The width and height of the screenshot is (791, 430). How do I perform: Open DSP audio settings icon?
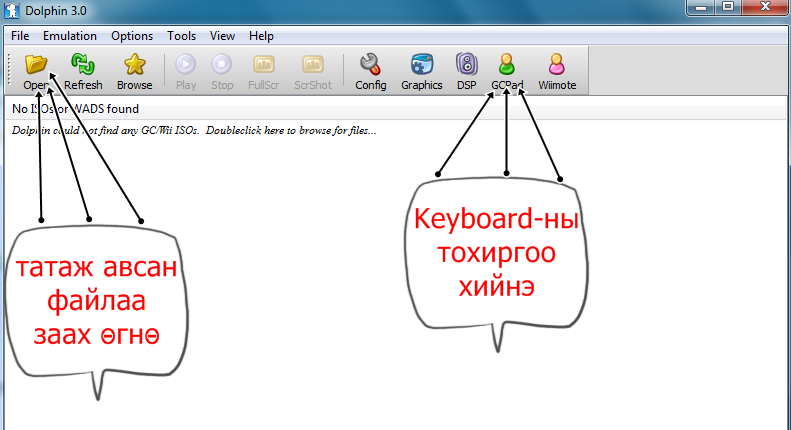pos(467,65)
